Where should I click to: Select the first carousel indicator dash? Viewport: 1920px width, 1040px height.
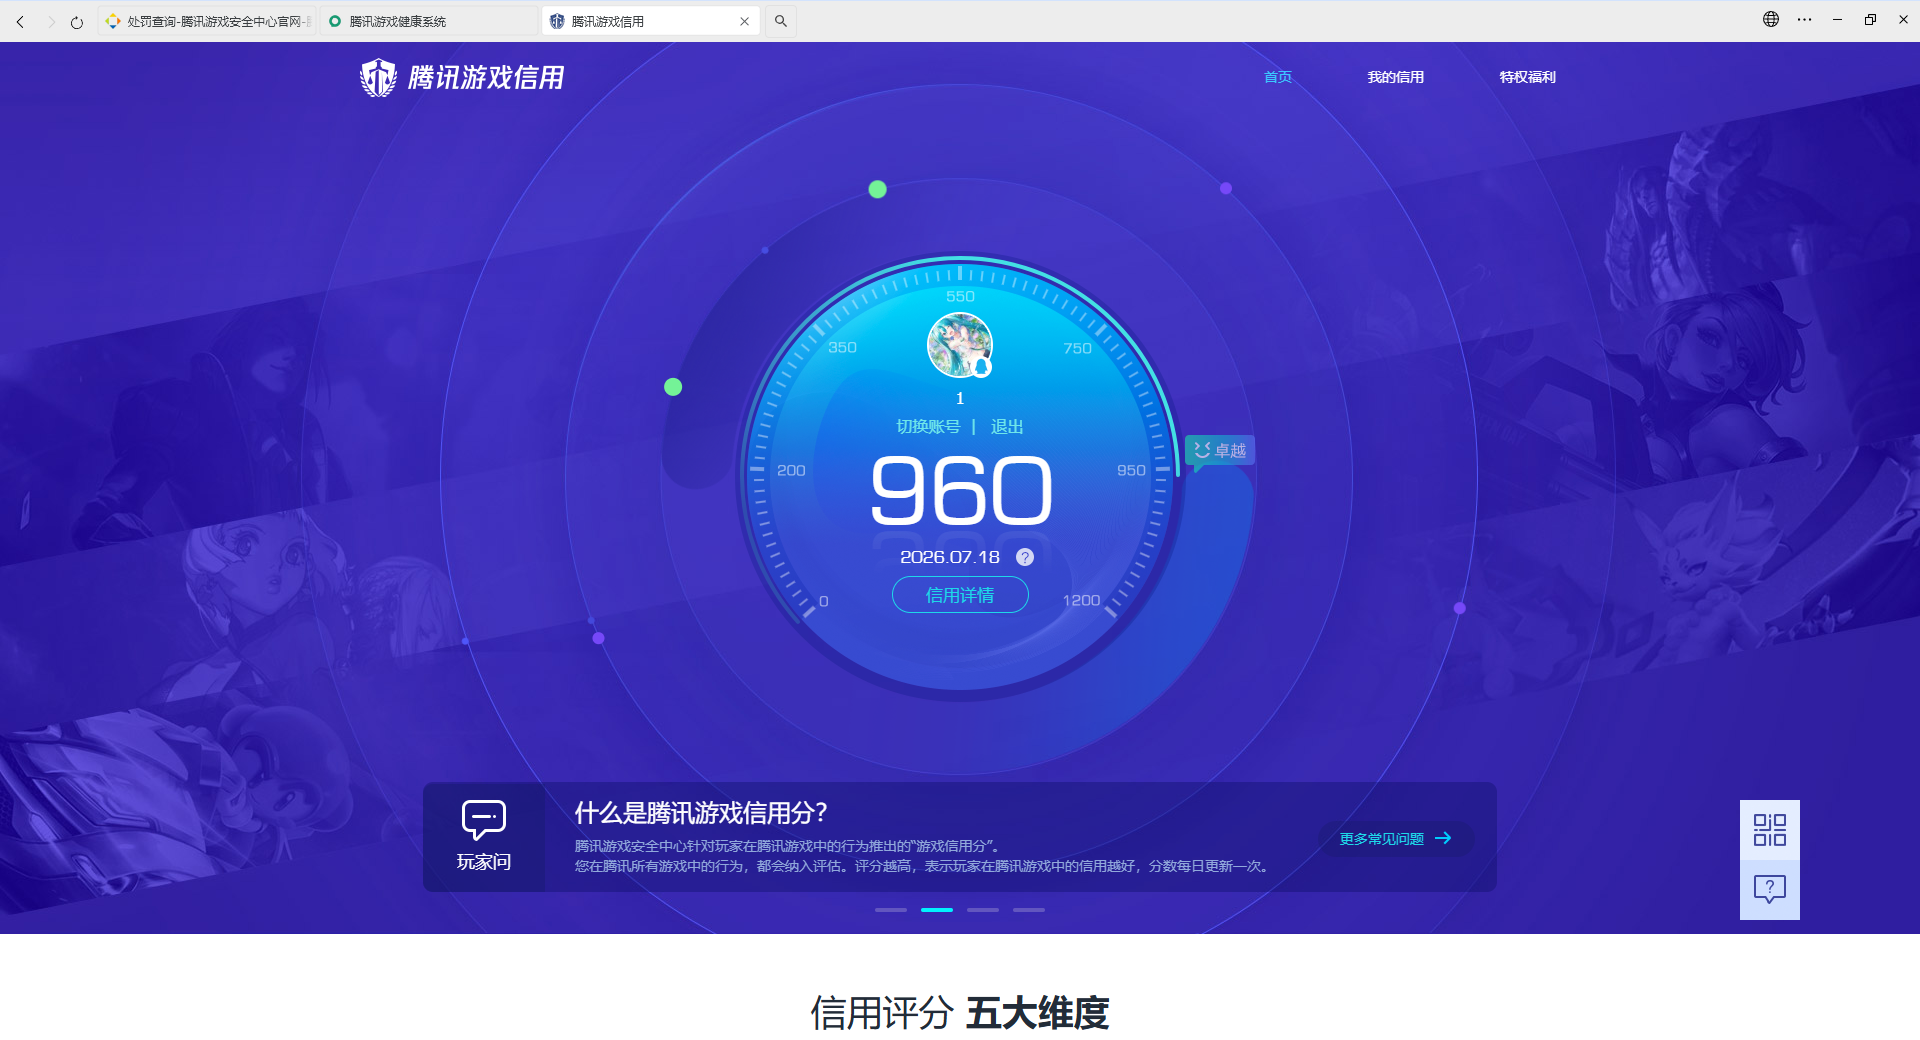tap(891, 910)
